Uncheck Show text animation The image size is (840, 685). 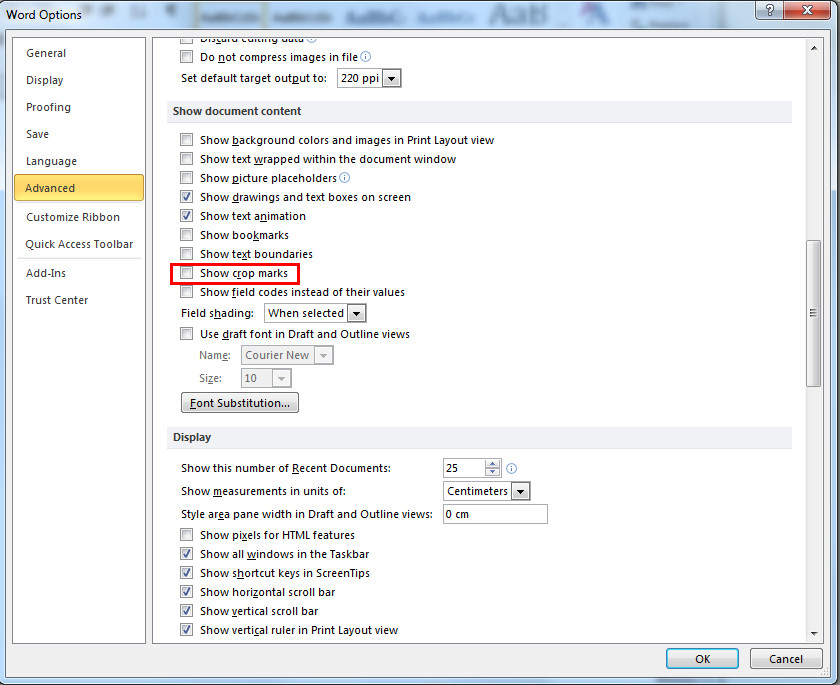[x=186, y=216]
